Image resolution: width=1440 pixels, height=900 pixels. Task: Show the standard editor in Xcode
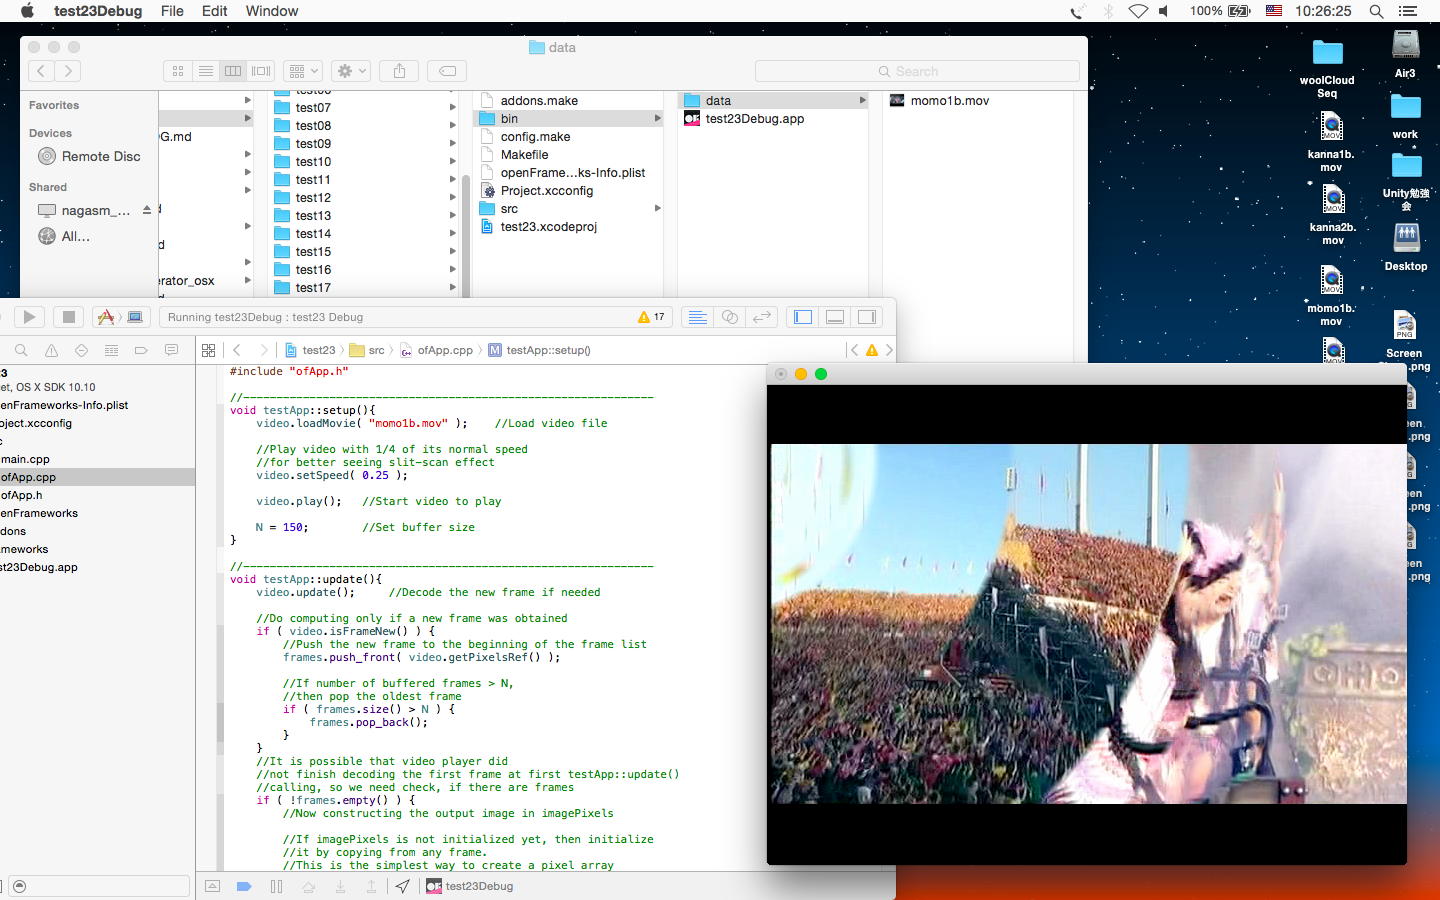(698, 317)
